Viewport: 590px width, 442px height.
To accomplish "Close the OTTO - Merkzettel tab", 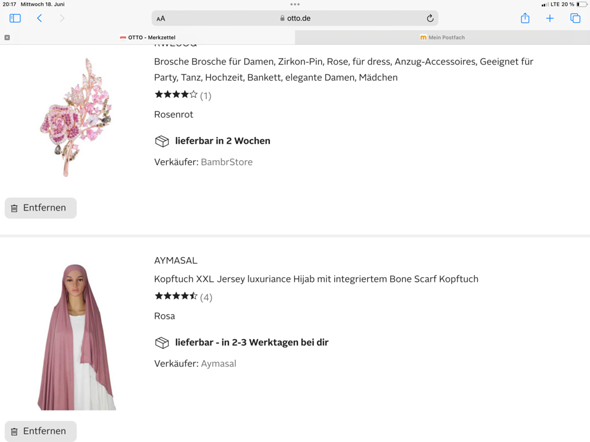I will pos(7,37).
